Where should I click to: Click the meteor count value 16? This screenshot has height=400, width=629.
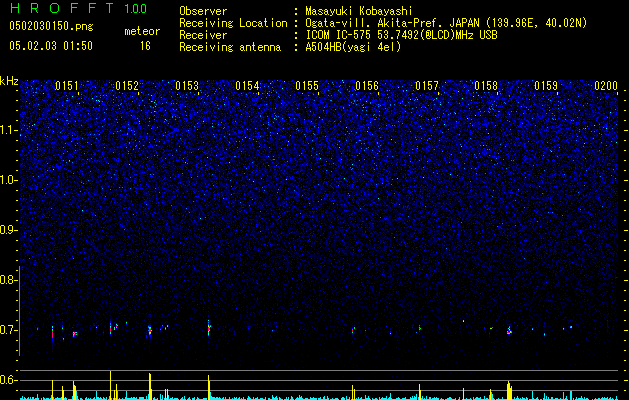(145, 46)
